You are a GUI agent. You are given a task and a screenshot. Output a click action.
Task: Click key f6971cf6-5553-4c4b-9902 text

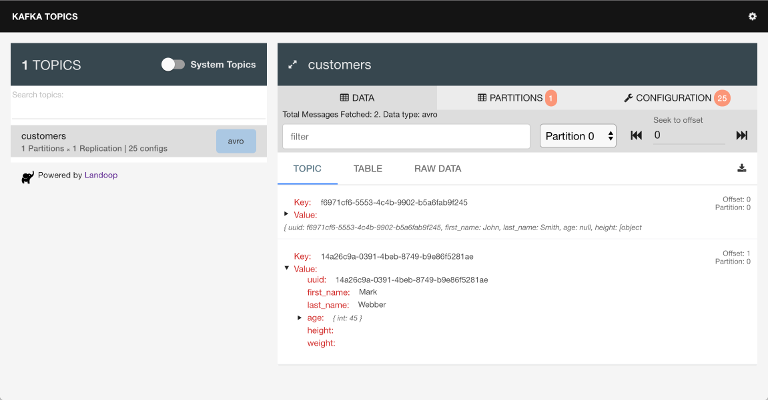(x=394, y=202)
